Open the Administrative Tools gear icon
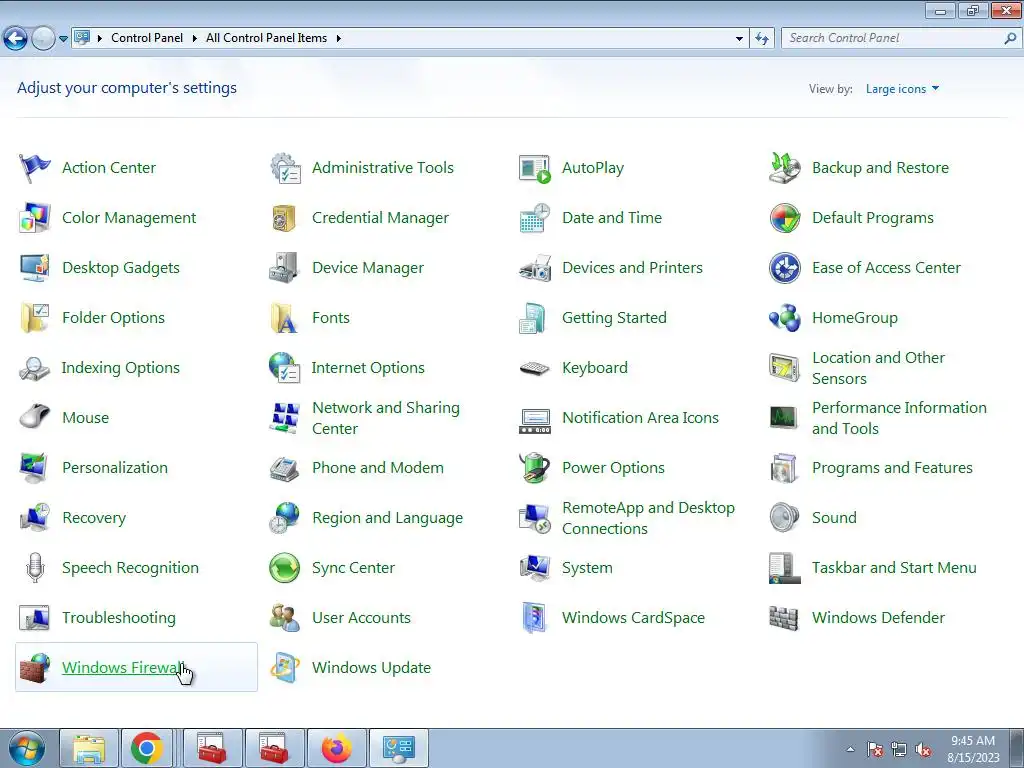 285,168
